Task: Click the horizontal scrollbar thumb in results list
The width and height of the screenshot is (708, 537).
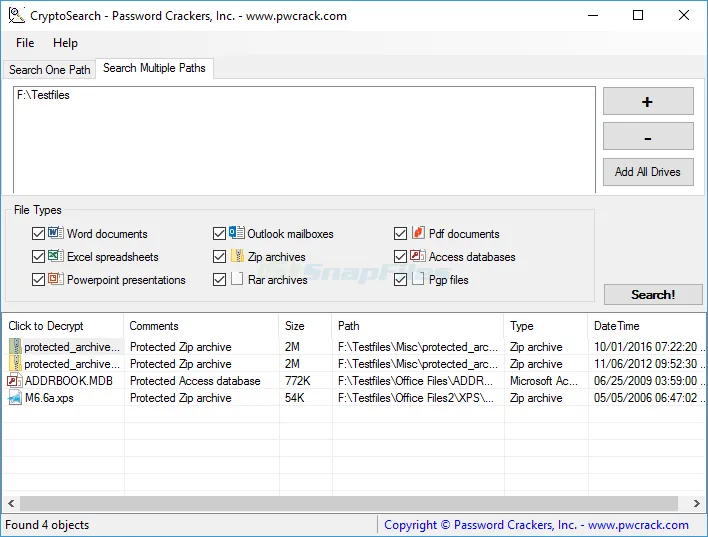Action: click(349, 503)
